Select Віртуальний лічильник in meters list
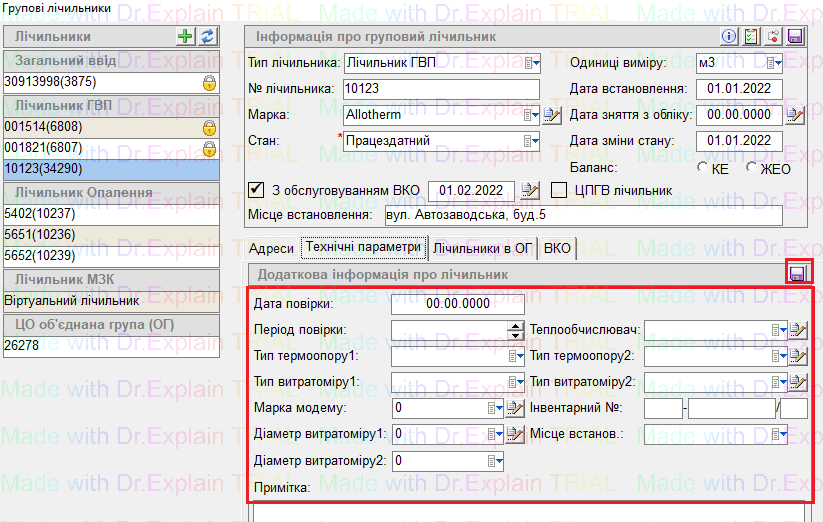Viewport: 823px width, 522px height. tap(110, 299)
